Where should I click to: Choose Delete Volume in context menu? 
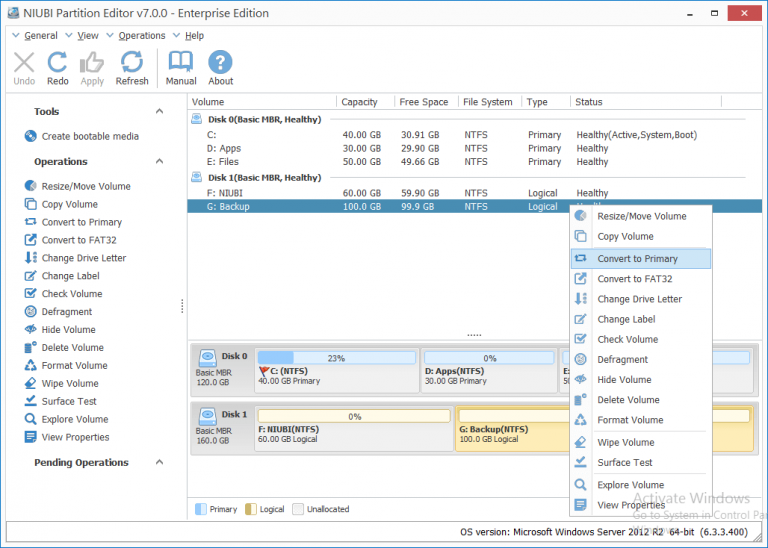tap(641, 400)
